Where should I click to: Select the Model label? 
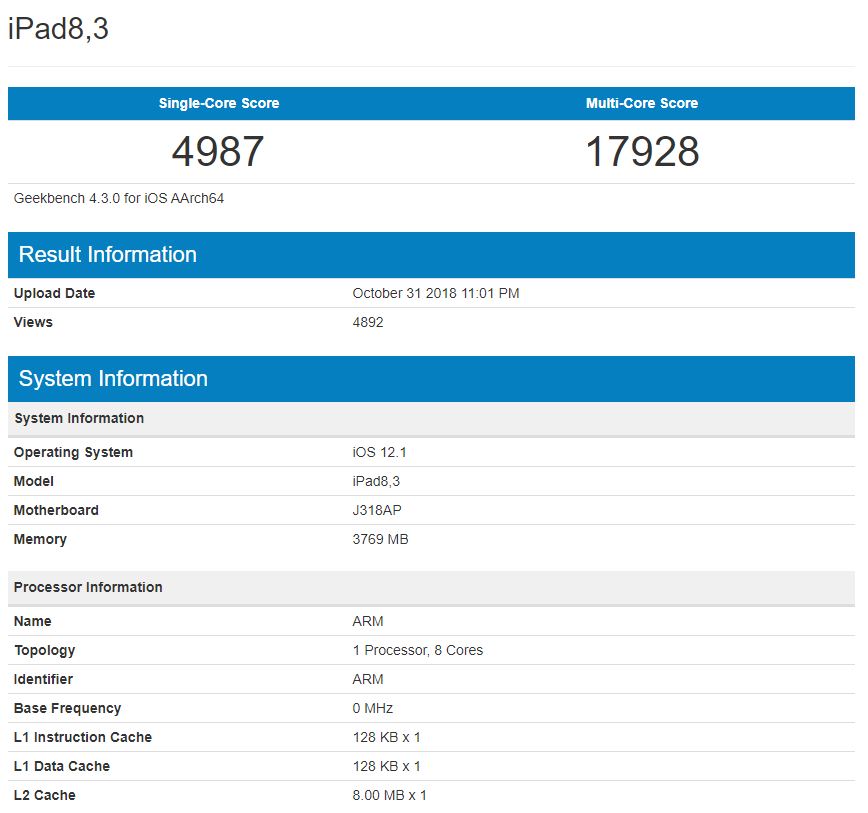click(34, 481)
